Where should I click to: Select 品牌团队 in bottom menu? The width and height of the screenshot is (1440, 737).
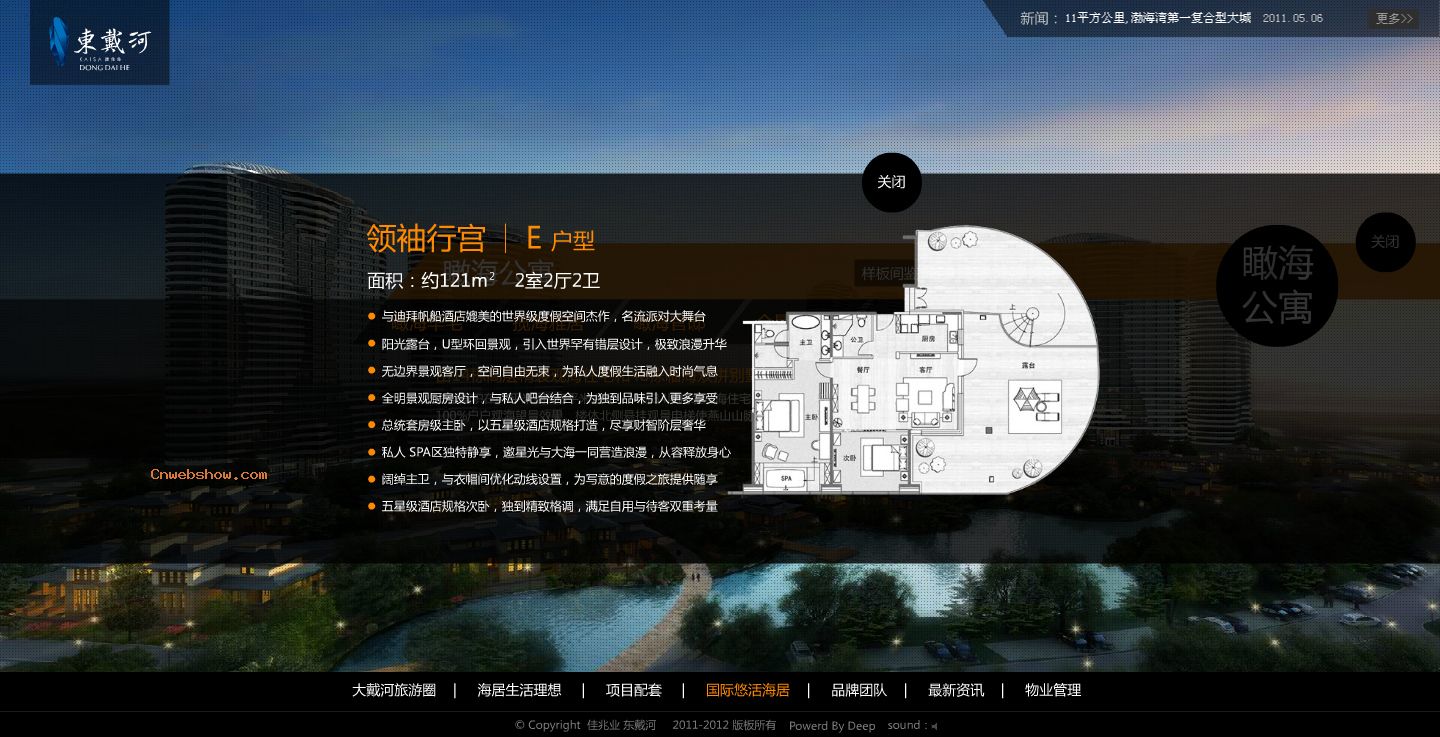coord(859,690)
